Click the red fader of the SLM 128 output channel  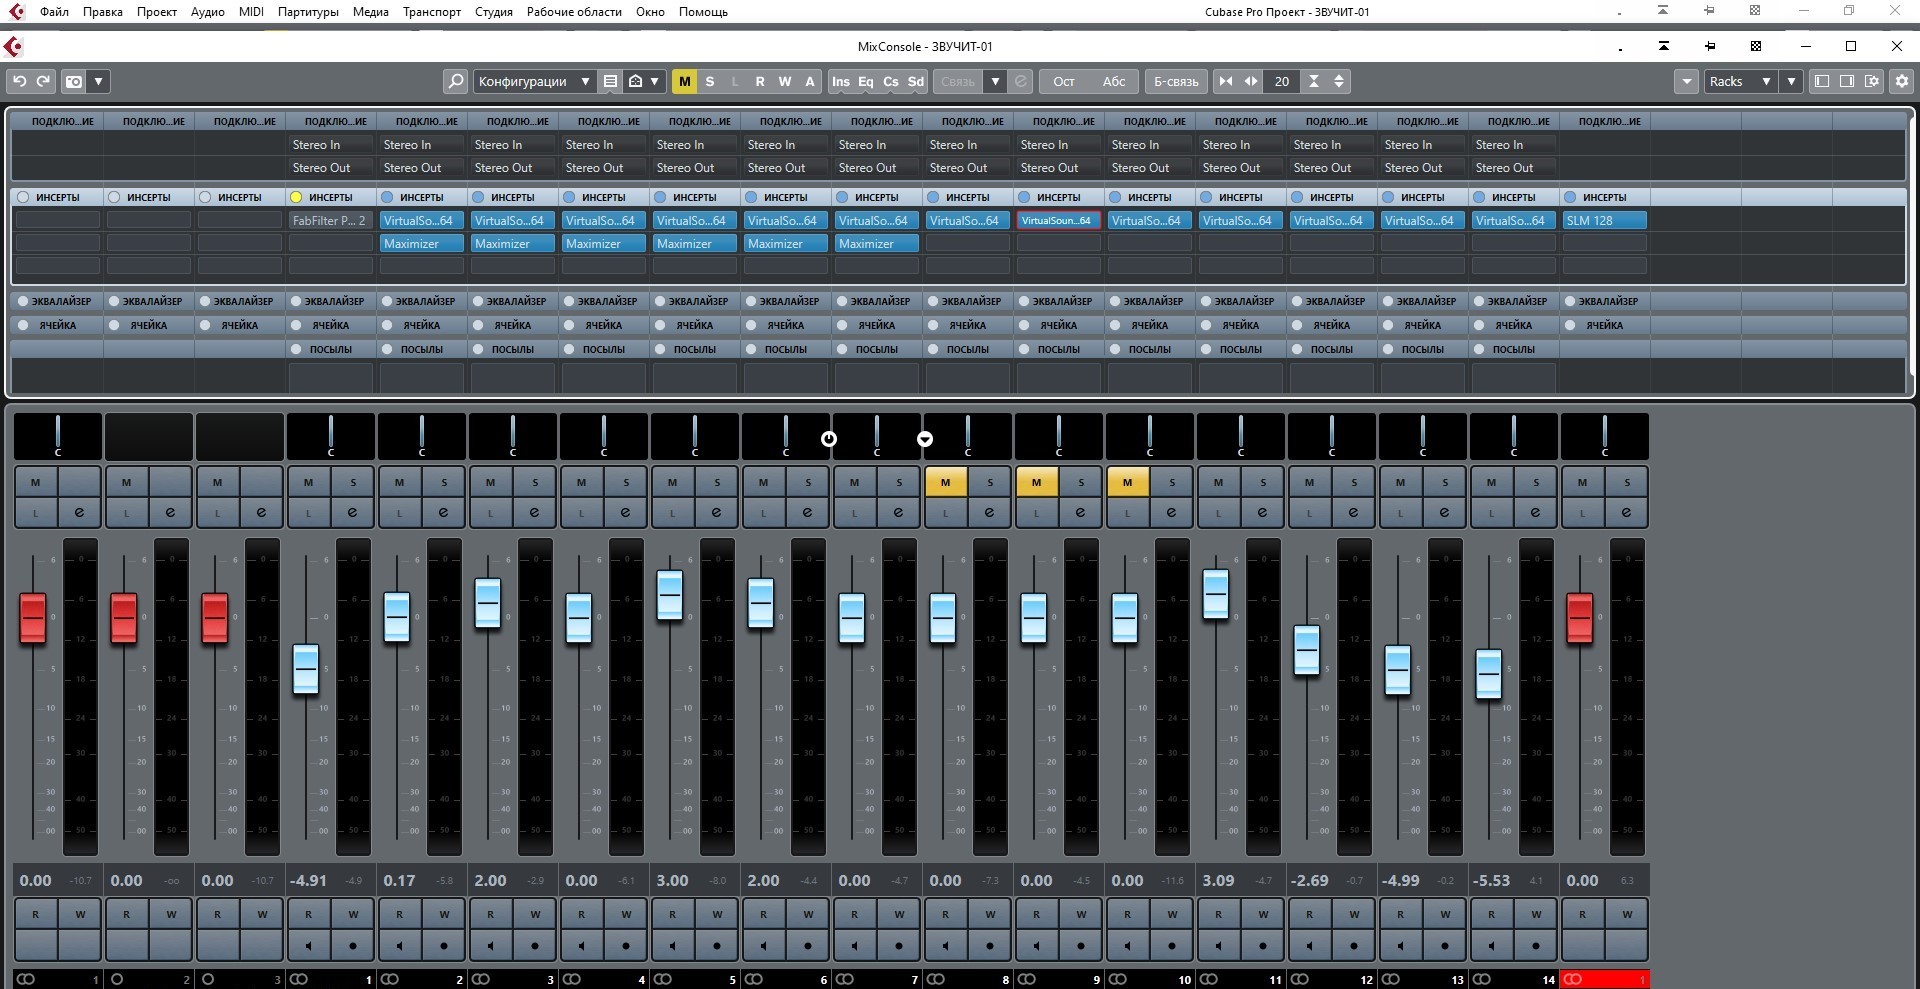point(1579,618)
